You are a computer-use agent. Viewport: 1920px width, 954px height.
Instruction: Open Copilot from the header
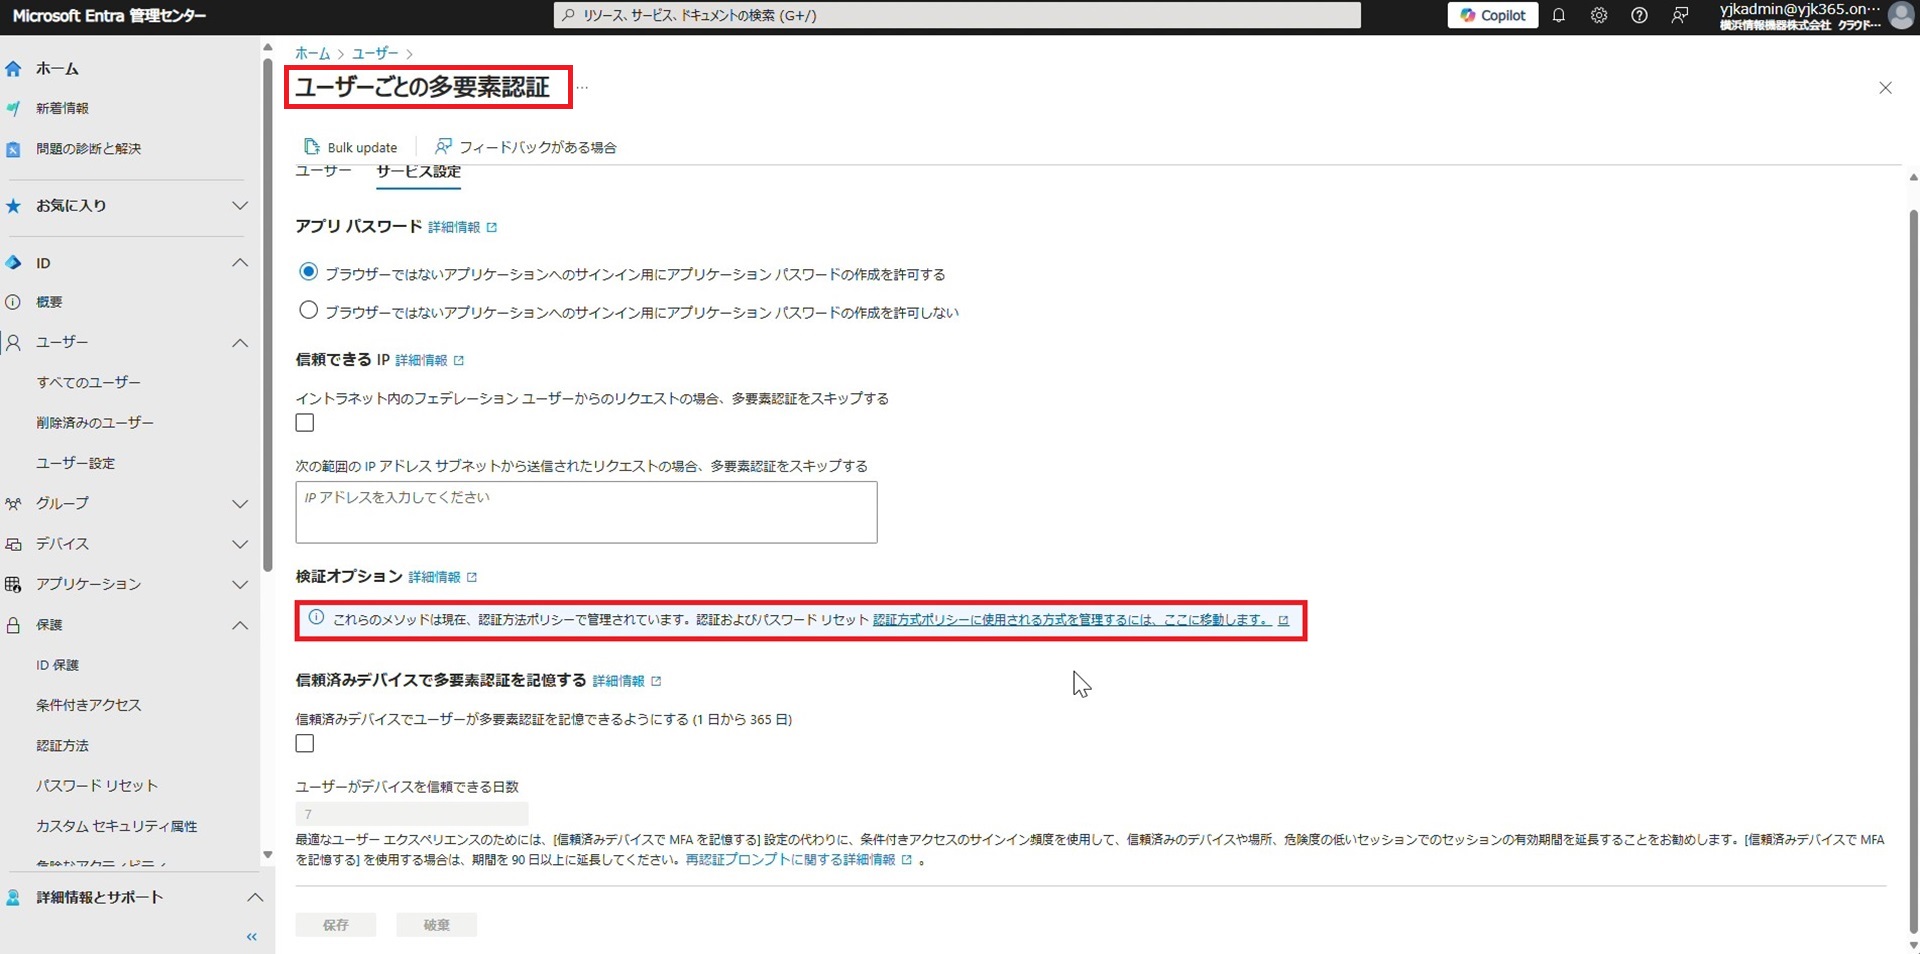[x=1492, y=15]
